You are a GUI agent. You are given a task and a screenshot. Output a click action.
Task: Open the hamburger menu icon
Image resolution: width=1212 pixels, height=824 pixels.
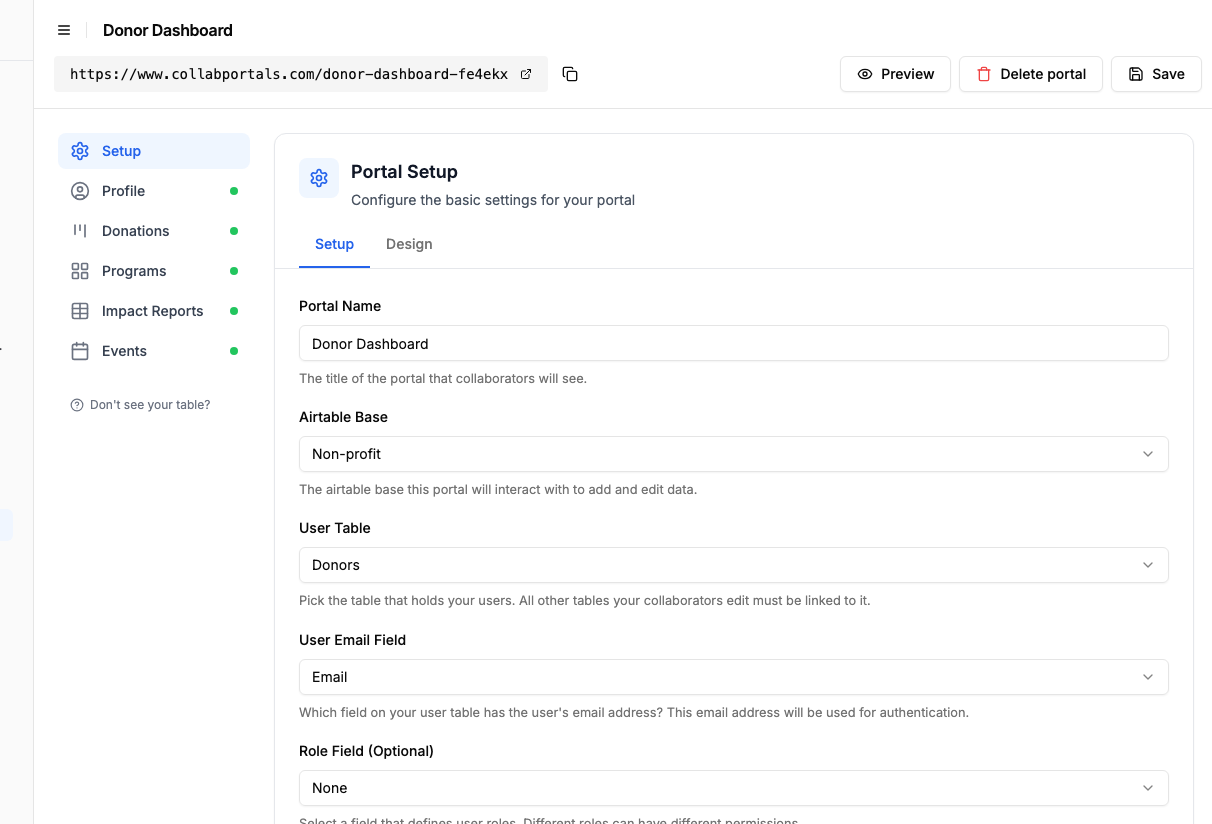[64, 30]
